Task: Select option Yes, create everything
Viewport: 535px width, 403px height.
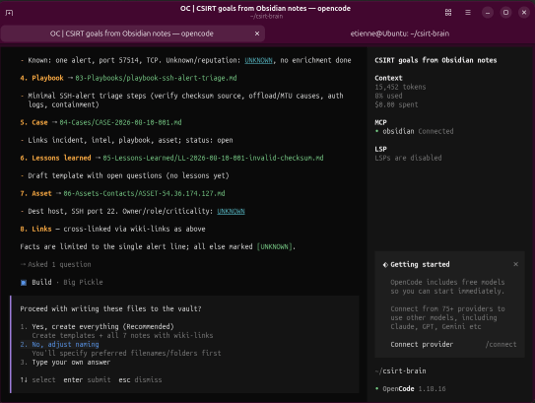Action: pyautogui.click(x=103, y=327)
